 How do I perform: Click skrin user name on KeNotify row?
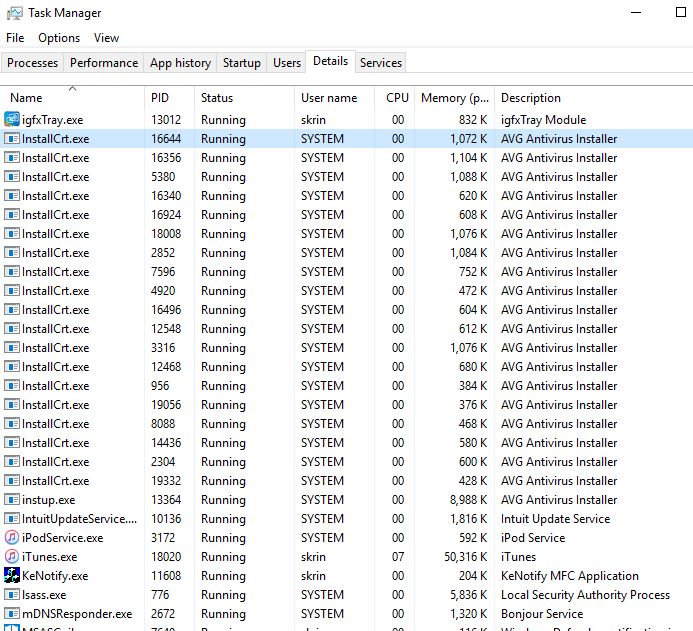[x=313, y=576]
